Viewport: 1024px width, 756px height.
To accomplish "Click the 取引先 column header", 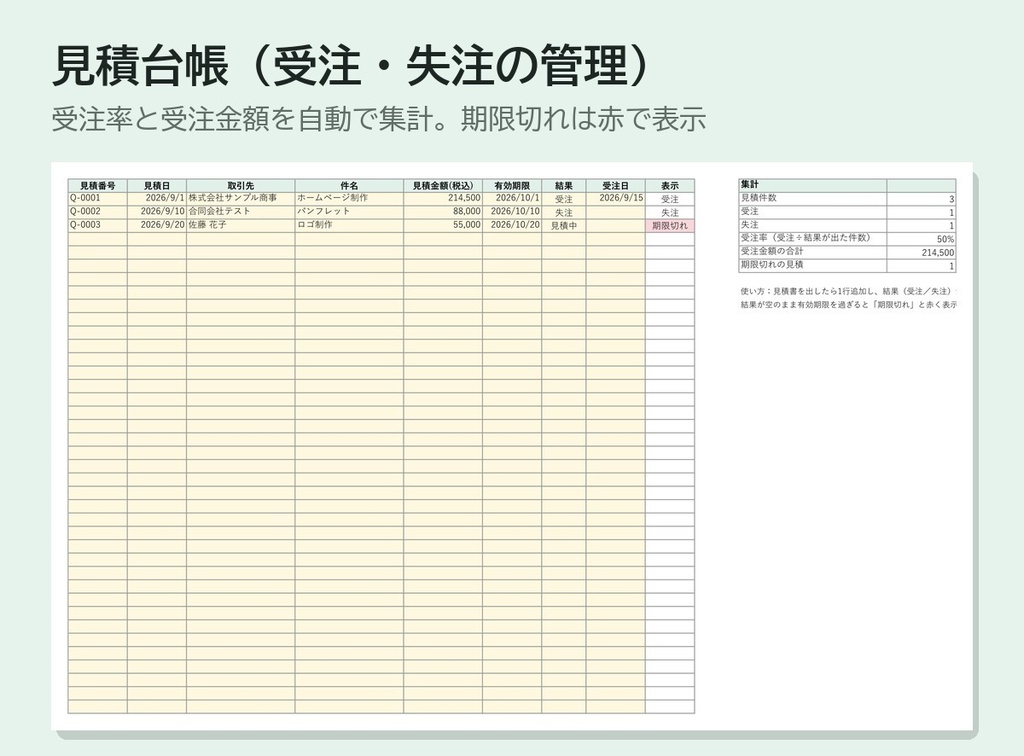I will [x=240, y=185].
